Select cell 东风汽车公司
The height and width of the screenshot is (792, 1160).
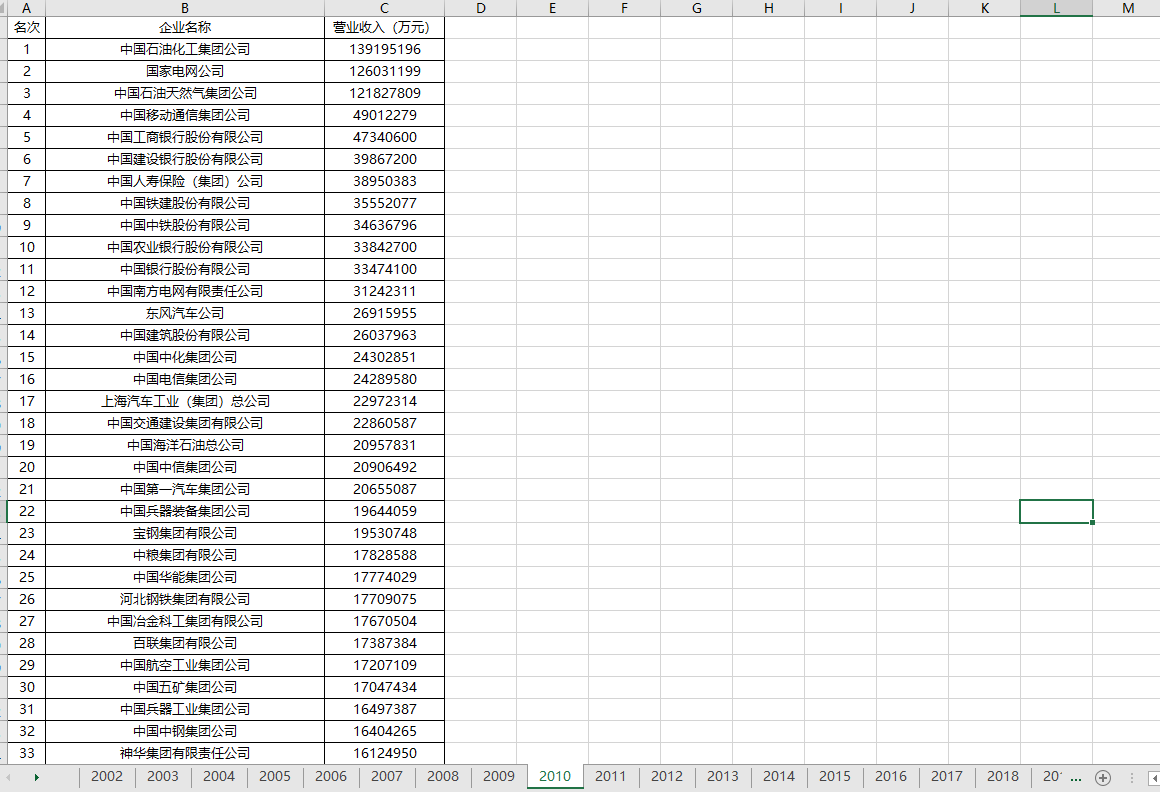pyautogui.click(x=185, y=314)
